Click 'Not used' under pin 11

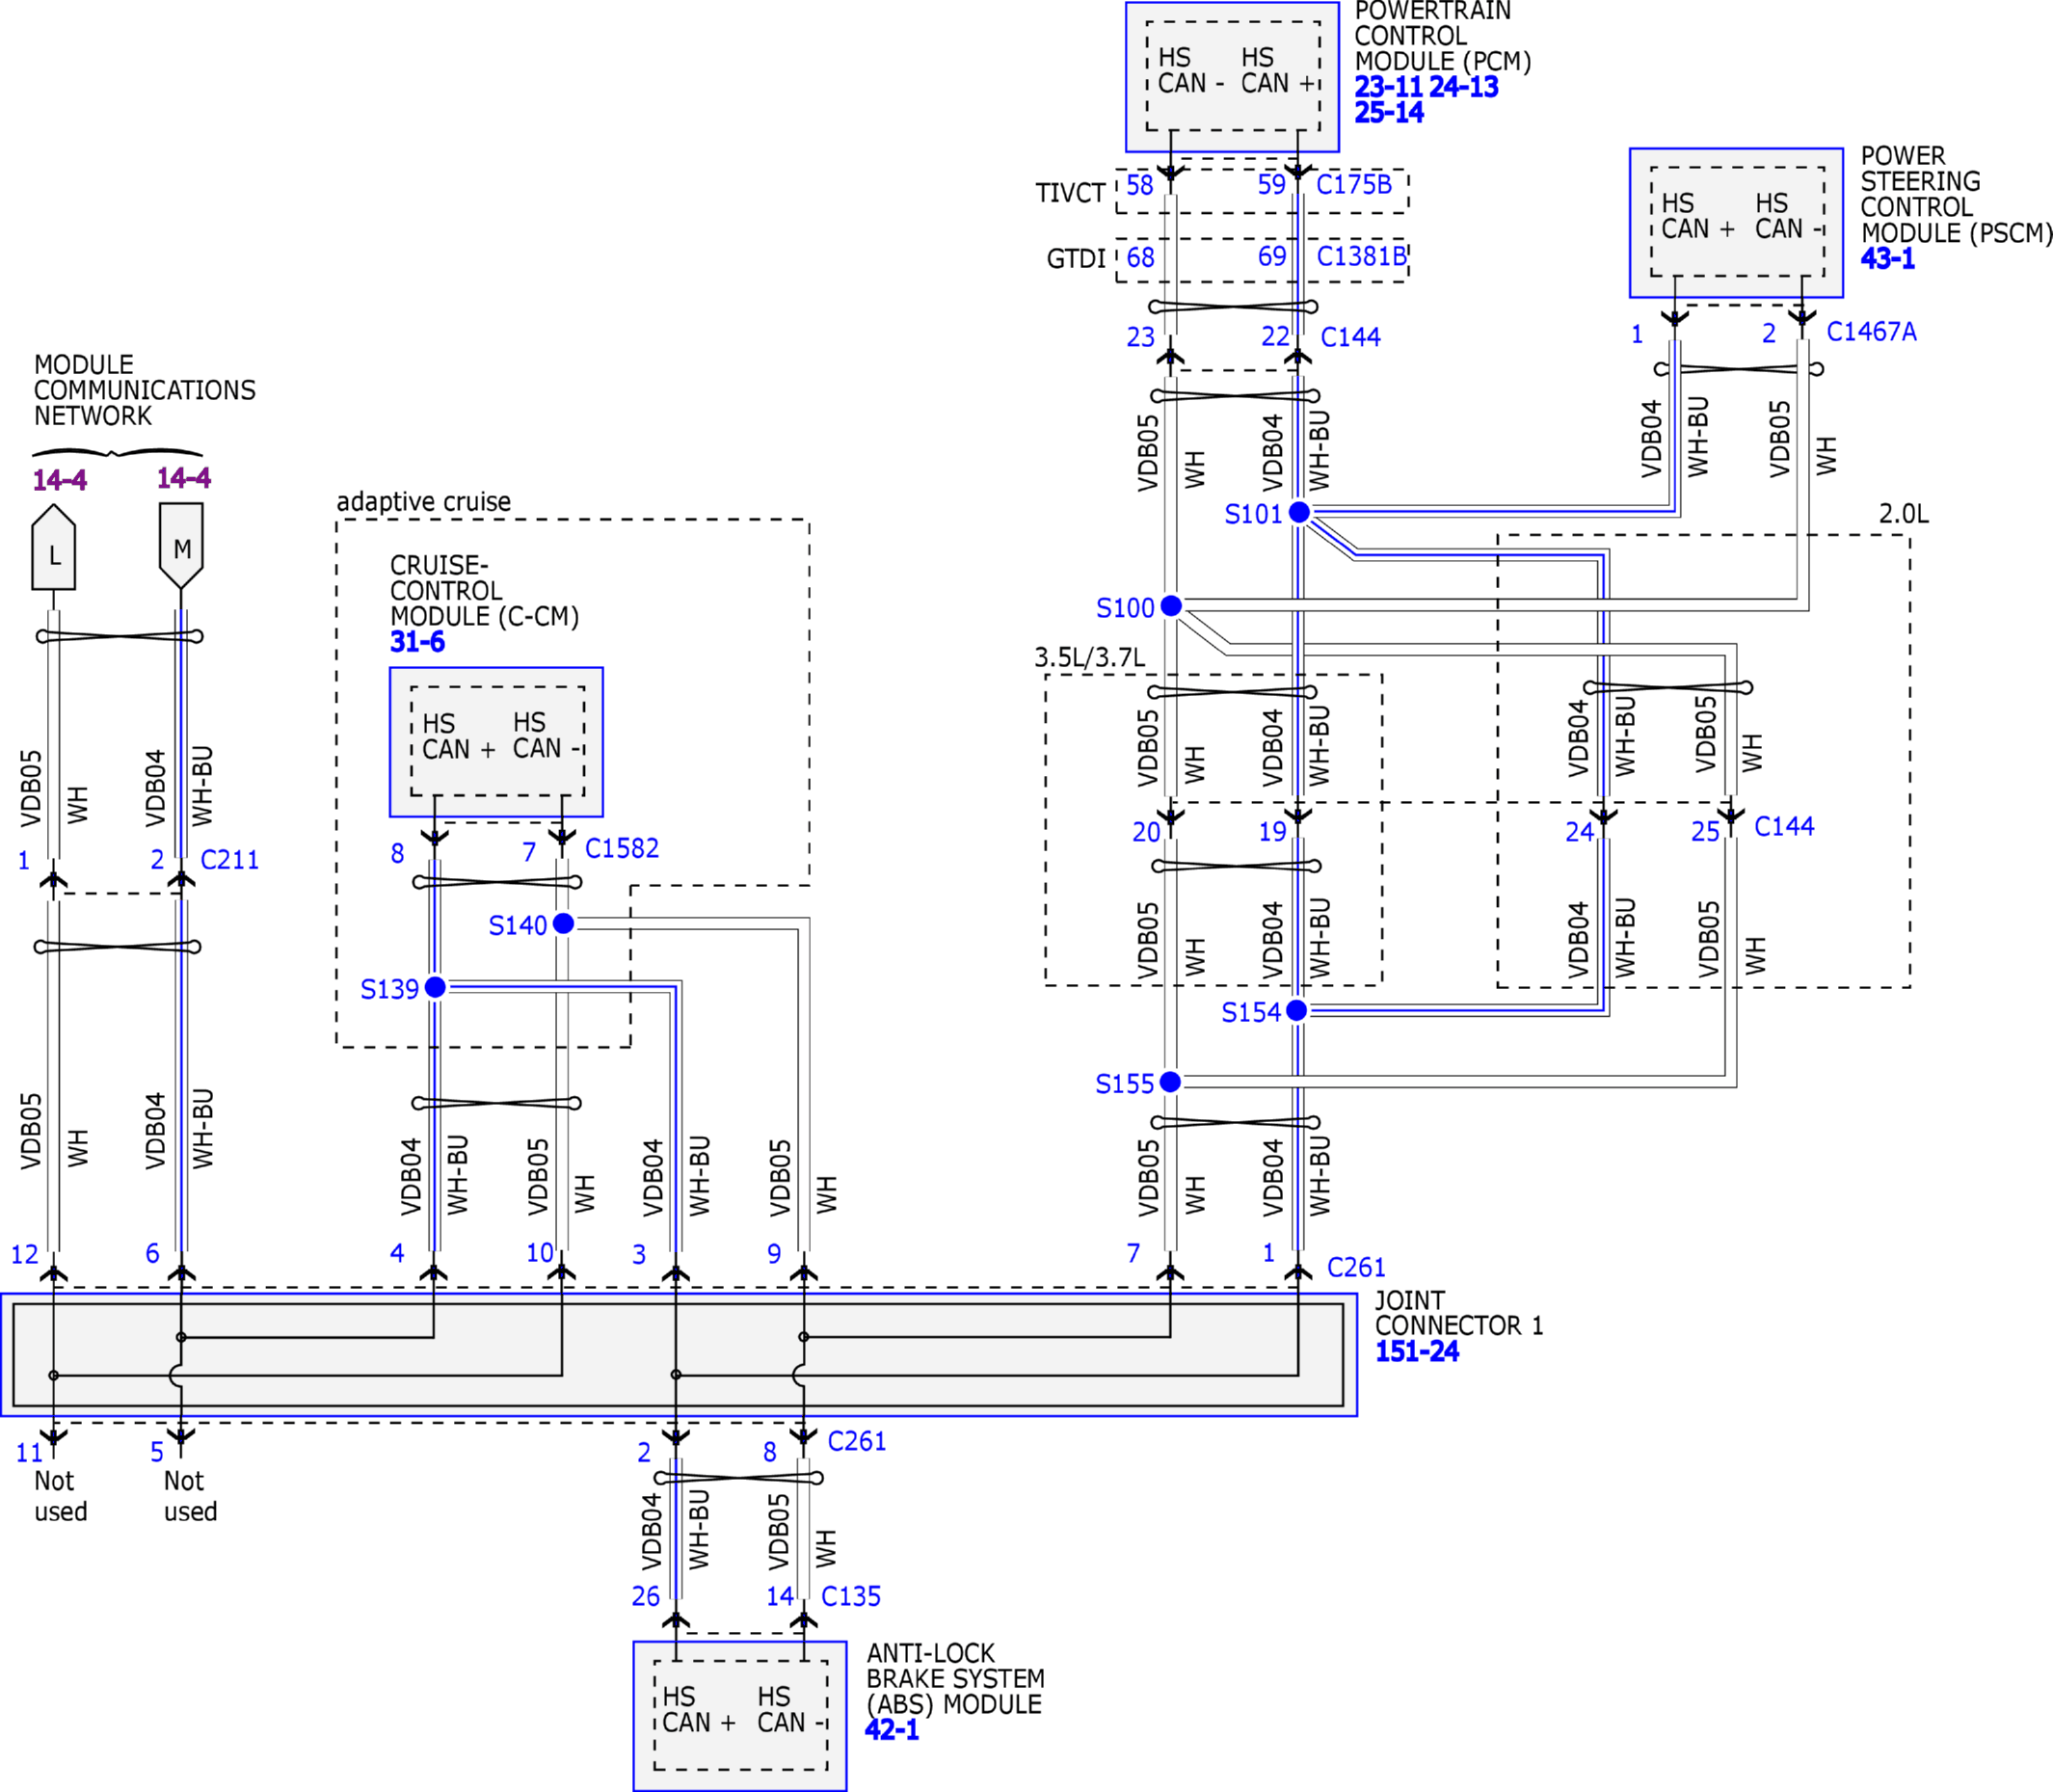(x=60, y=1496)
